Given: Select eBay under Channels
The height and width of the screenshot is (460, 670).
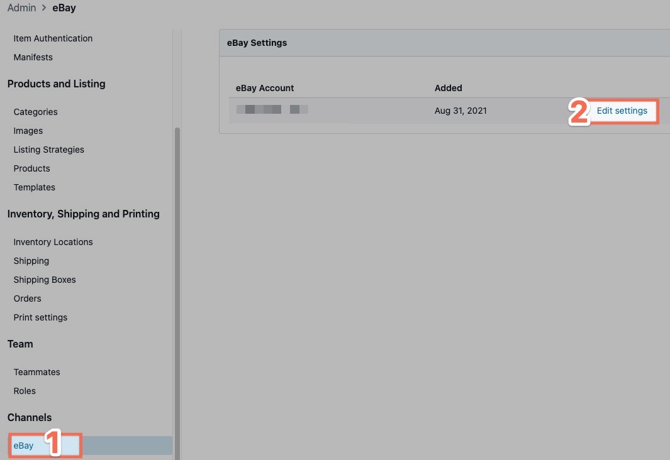Looking at the screenshot, I should (24, 445).
